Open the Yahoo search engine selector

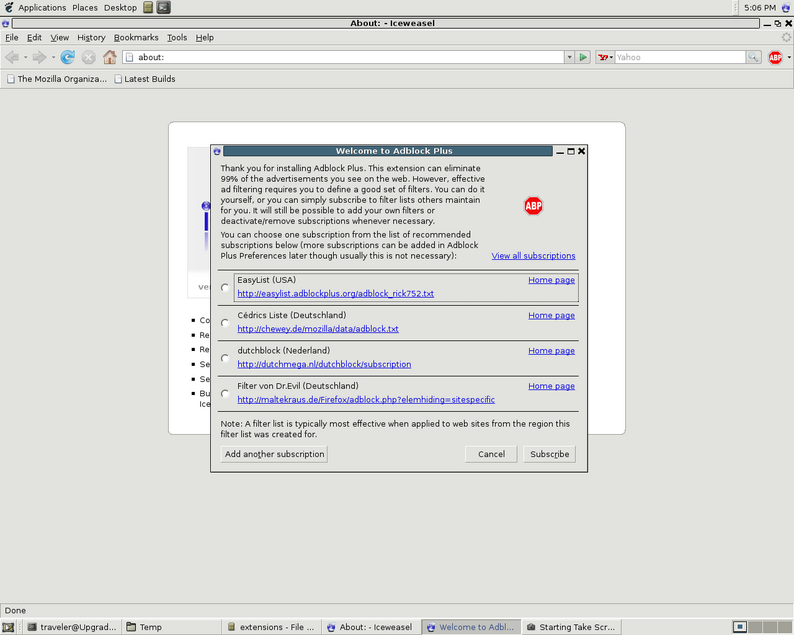pyautogui.click(x=605, y=57)
